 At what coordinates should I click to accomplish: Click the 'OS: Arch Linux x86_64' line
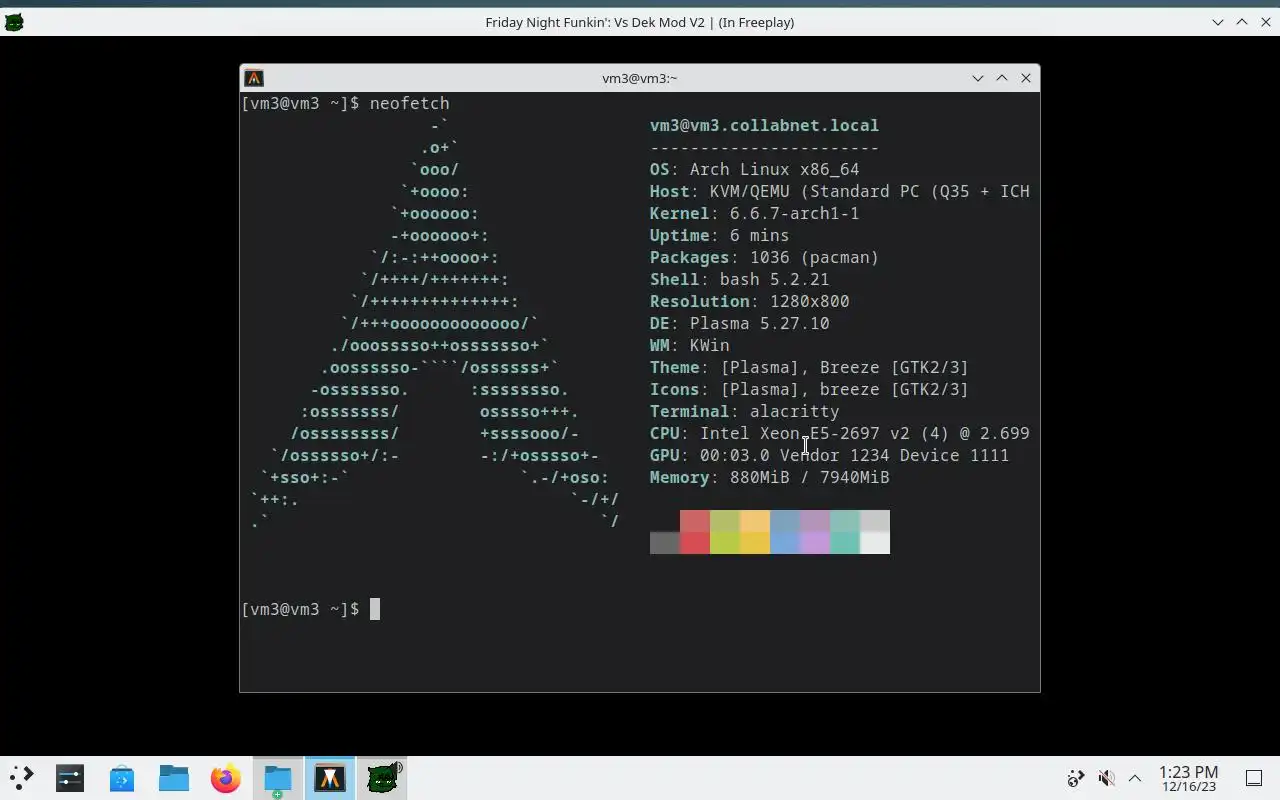(754, 169)
